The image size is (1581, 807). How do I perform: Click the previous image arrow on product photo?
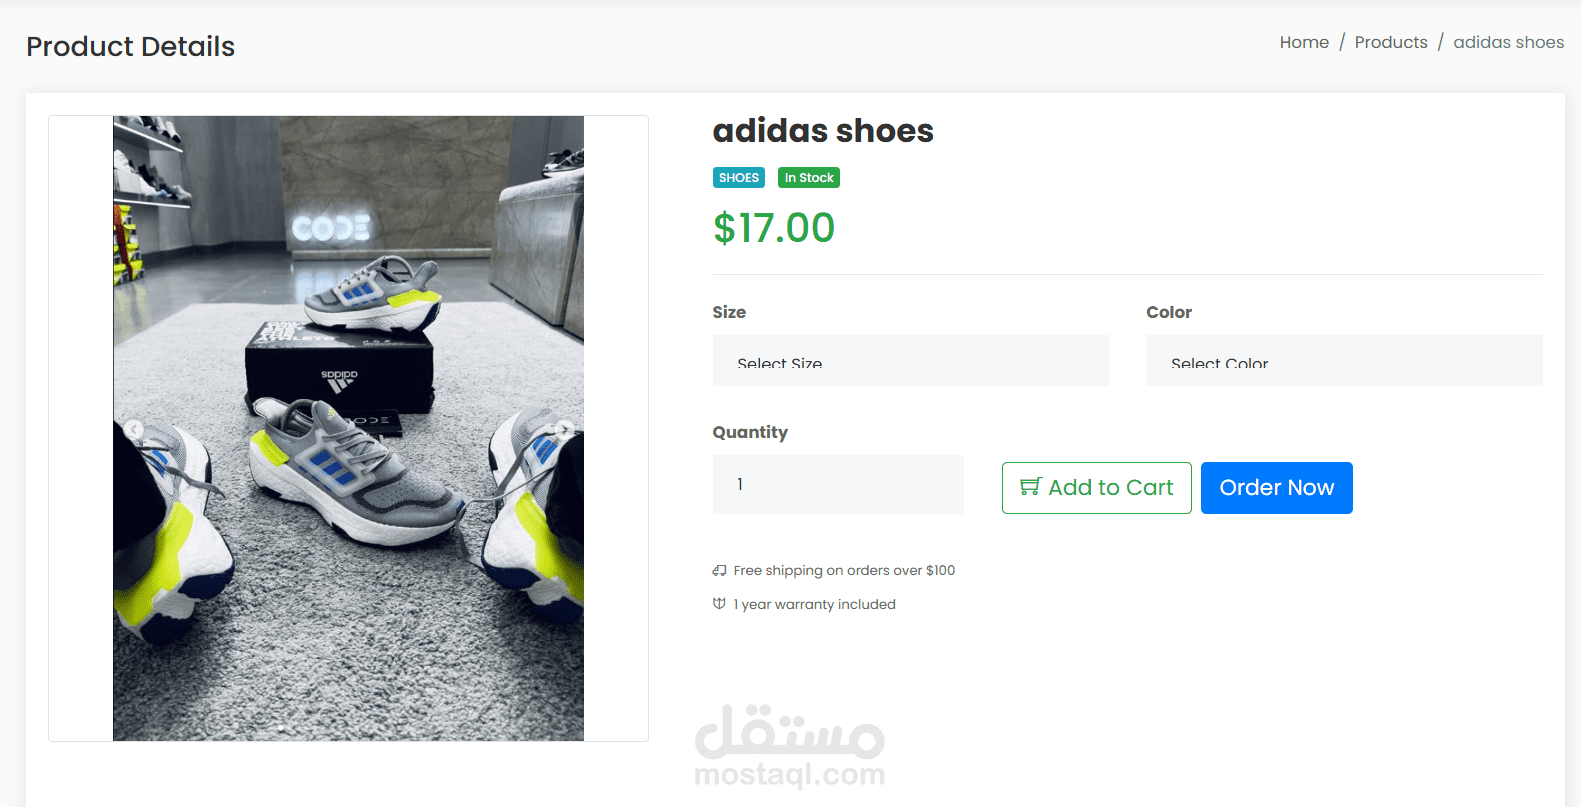(134, 430)
